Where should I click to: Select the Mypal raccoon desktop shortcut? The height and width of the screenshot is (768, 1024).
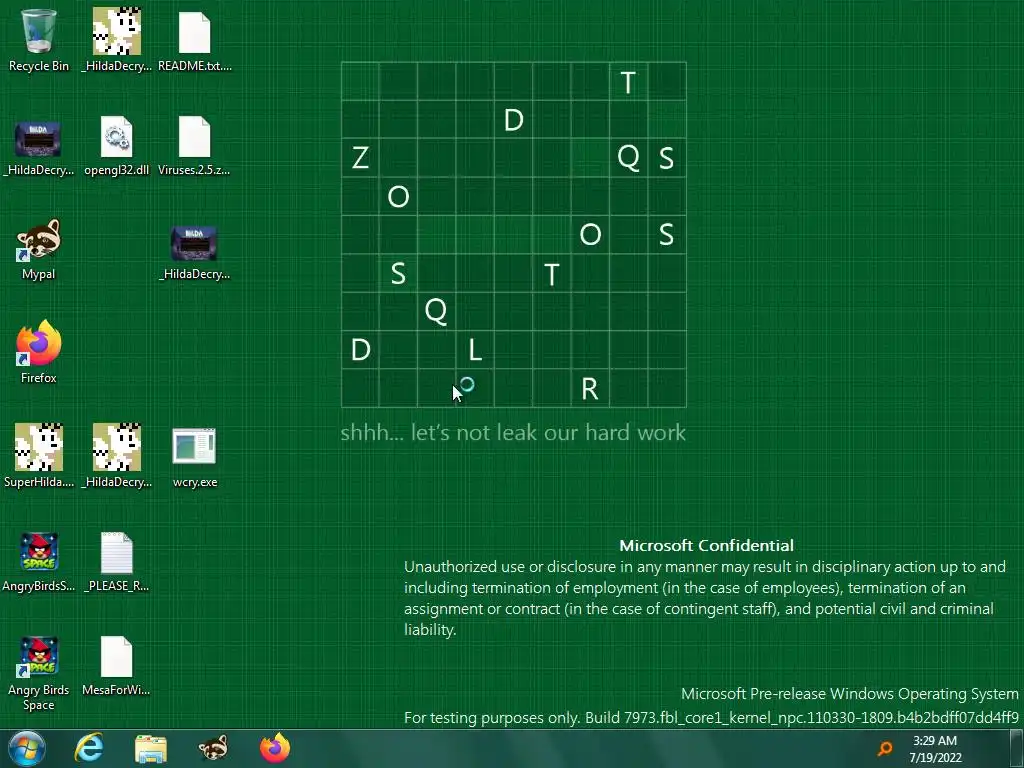39,250
